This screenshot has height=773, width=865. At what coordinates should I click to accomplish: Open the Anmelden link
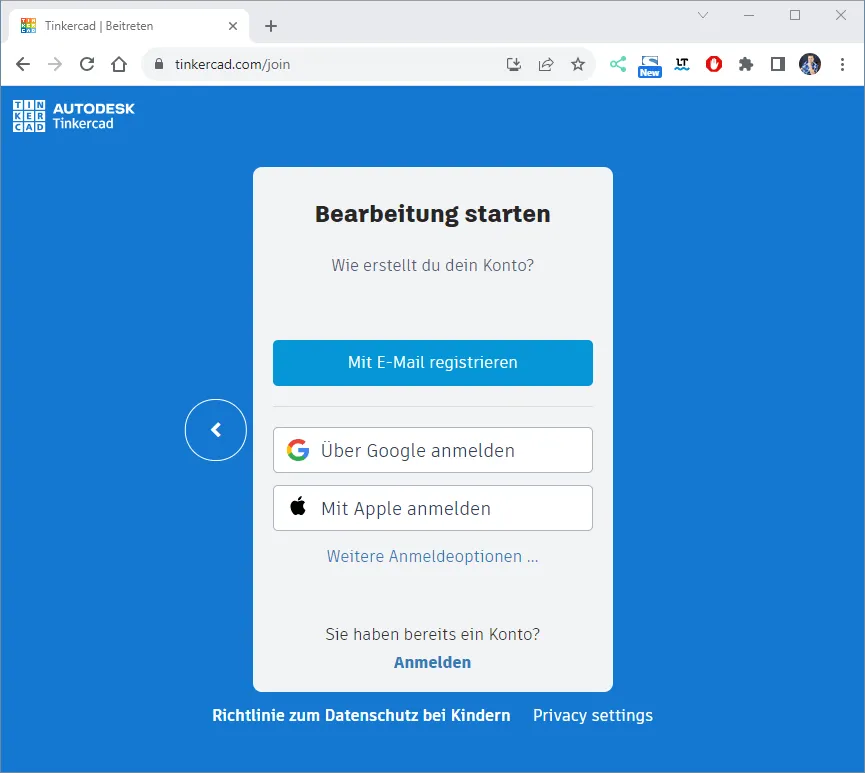pos(432,662)
